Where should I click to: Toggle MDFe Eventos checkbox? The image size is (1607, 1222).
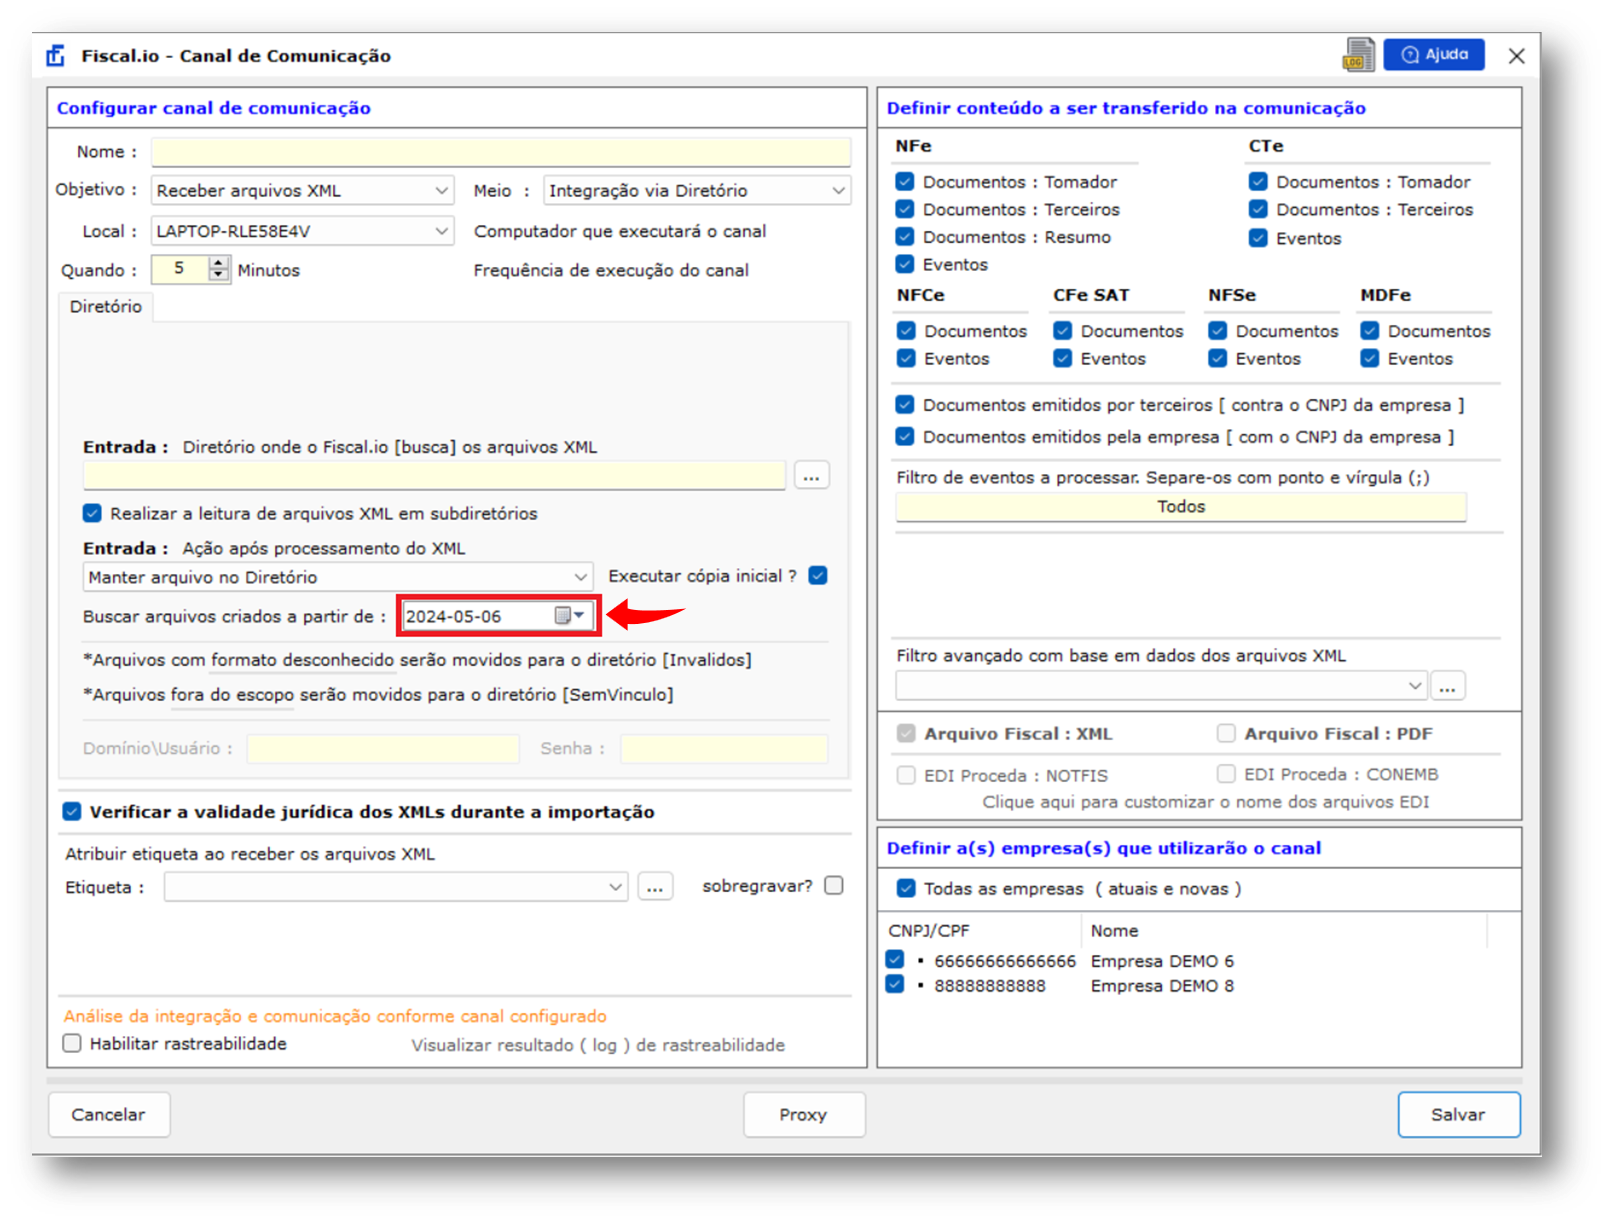pos(1370,358)
